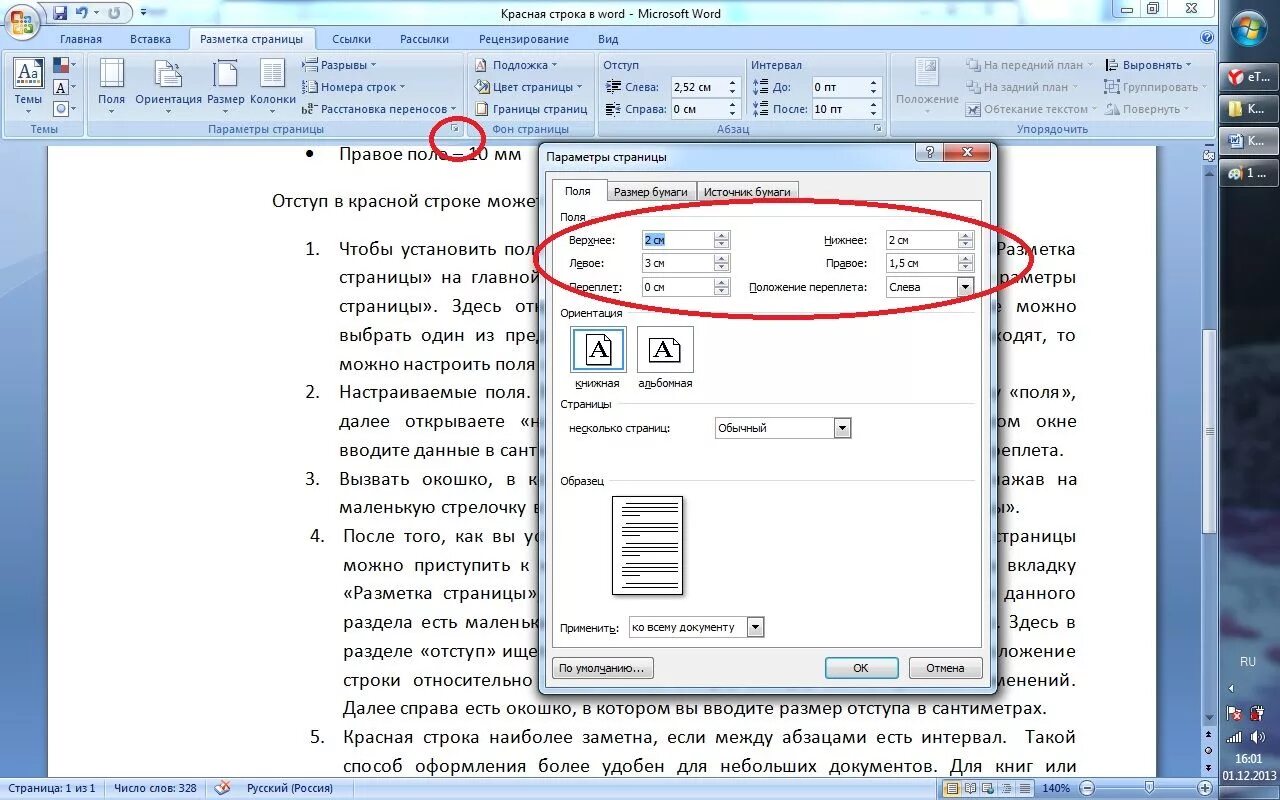Click Границы страниц page borders
Image resolution: width=1280 pixels, height=800 pixels.
click(x=531, y=109)
